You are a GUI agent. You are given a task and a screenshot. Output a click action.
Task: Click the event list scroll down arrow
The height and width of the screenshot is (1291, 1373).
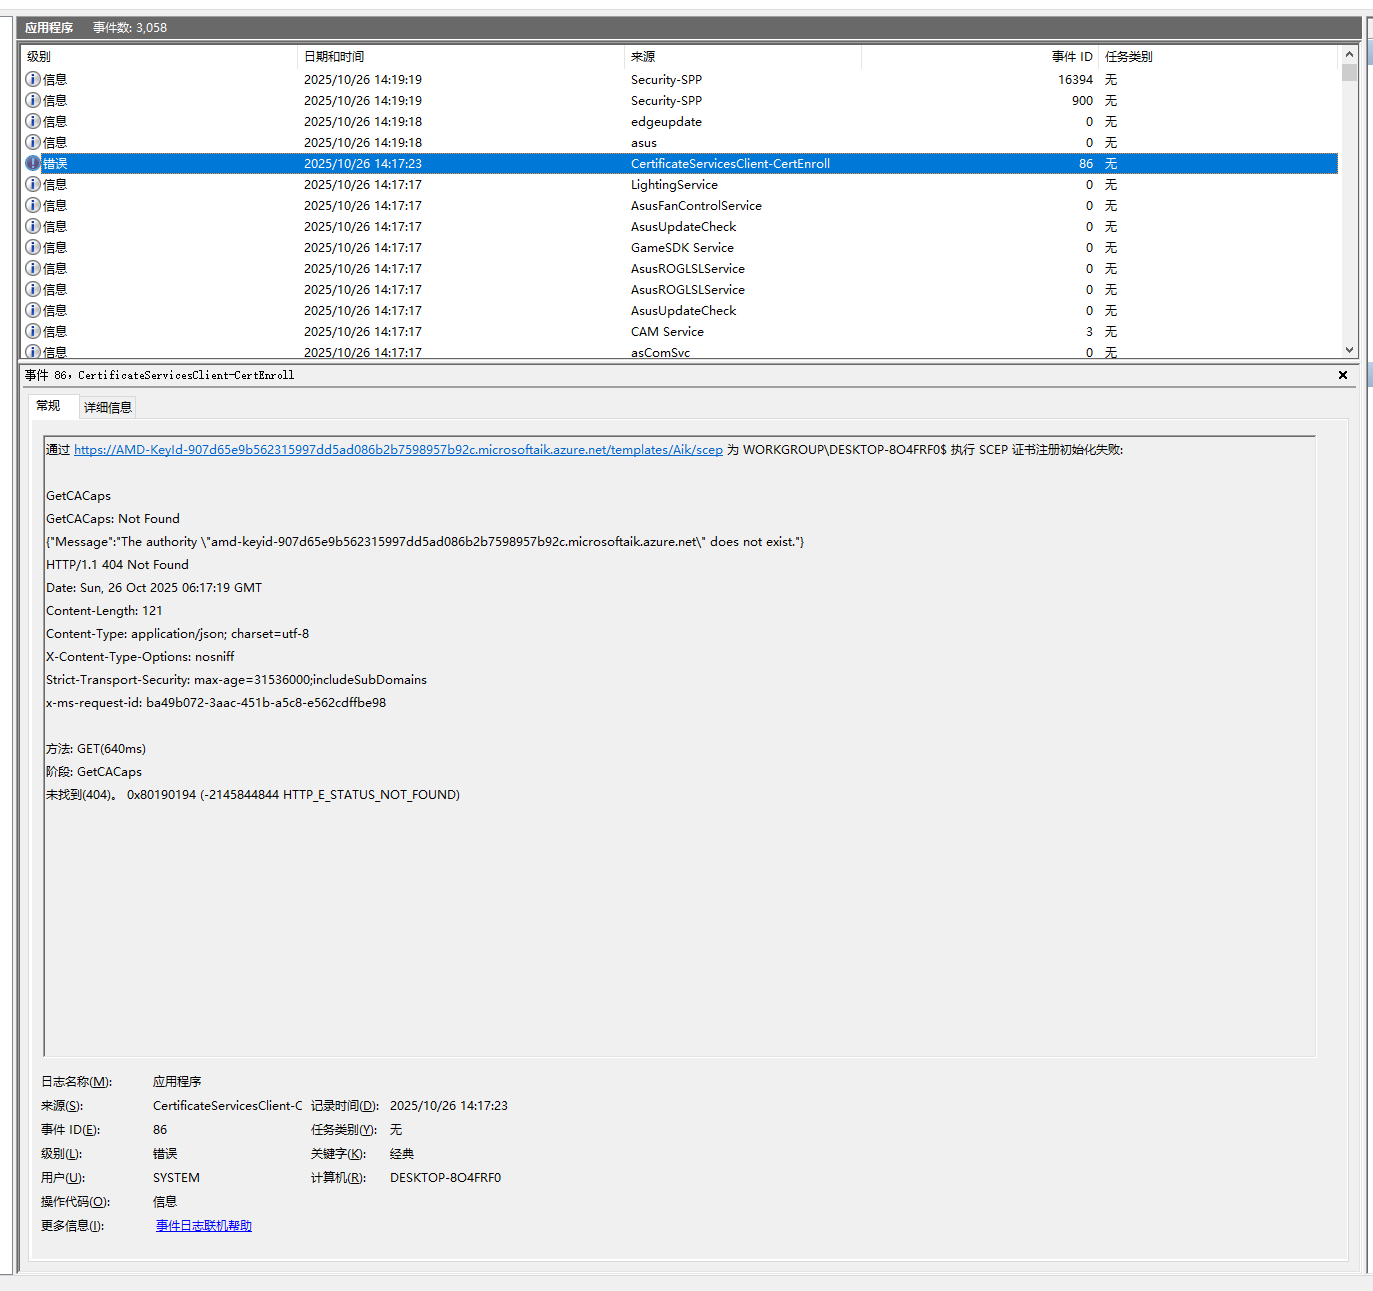click(x=1349, y=350)
